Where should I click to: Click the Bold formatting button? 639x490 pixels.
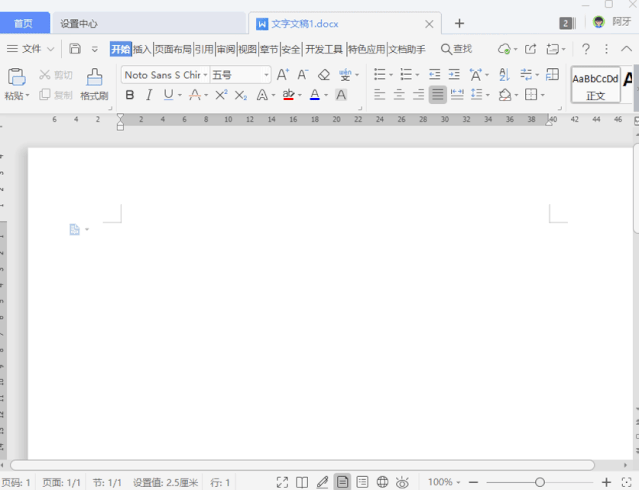(x=130, y=95)
